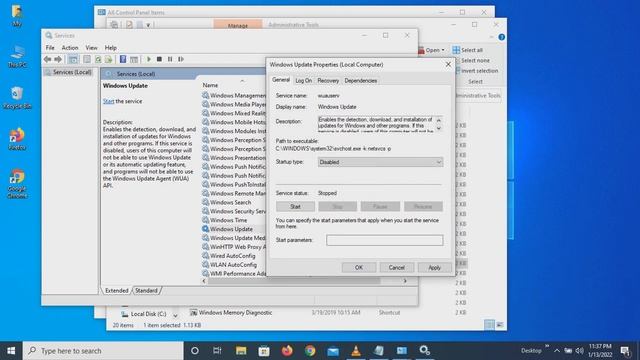Open the View menu in Services
The width and height of the screenshot is (640, 360).
pyautogui.click(x=91, y=48)
